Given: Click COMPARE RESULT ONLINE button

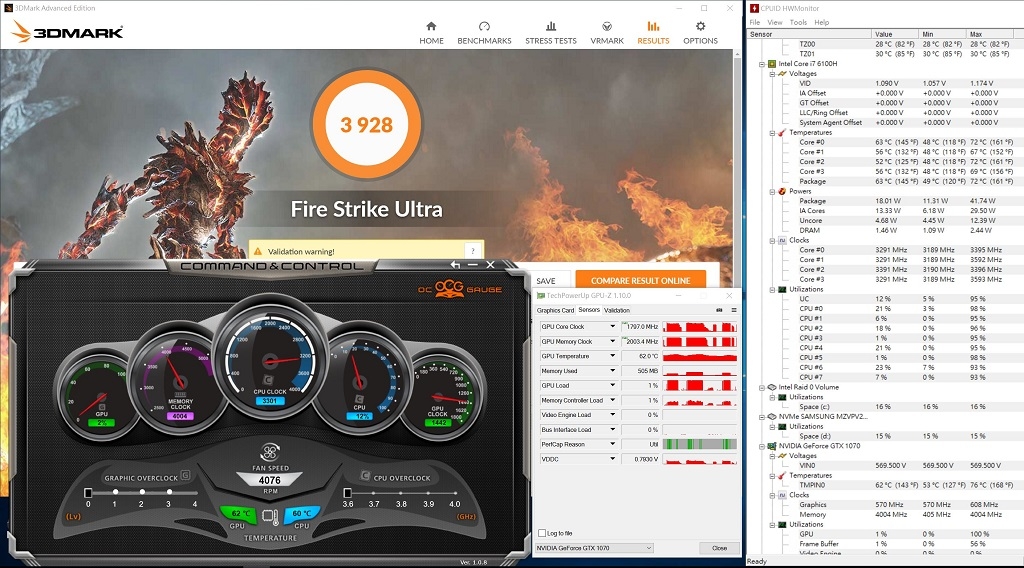Looking at the screenshot, I should (x=640, y=281).
